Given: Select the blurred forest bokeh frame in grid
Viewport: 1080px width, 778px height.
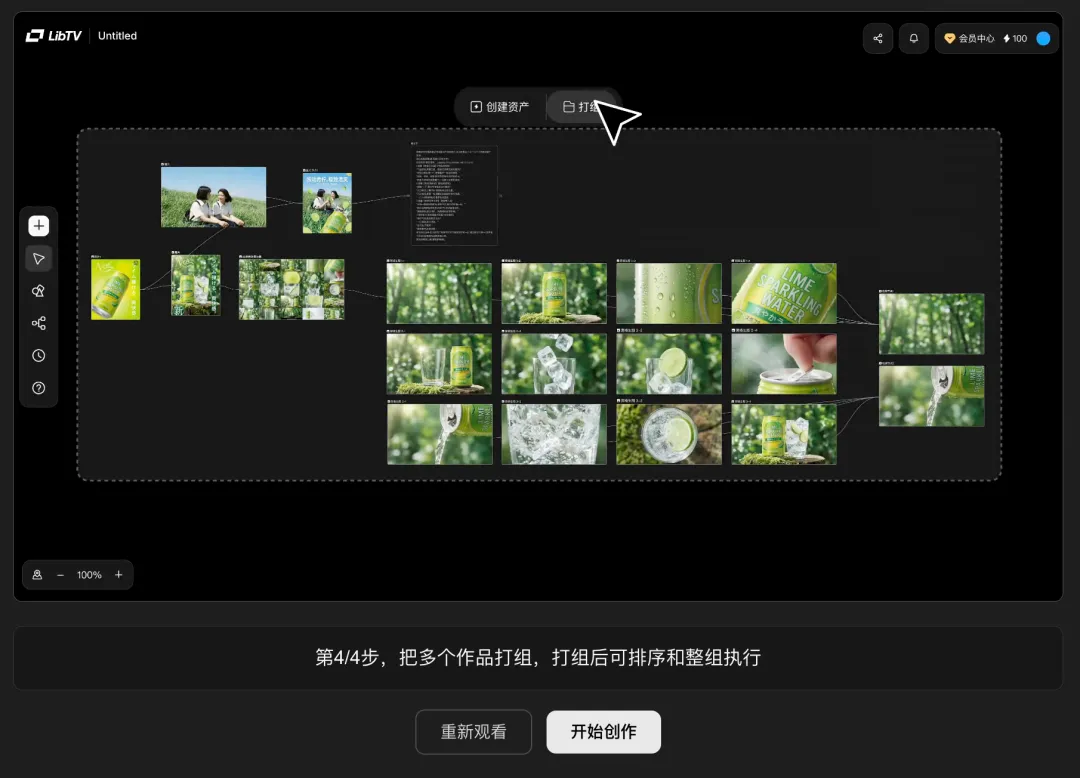Looking at the screenshot, I should (439, 293).
